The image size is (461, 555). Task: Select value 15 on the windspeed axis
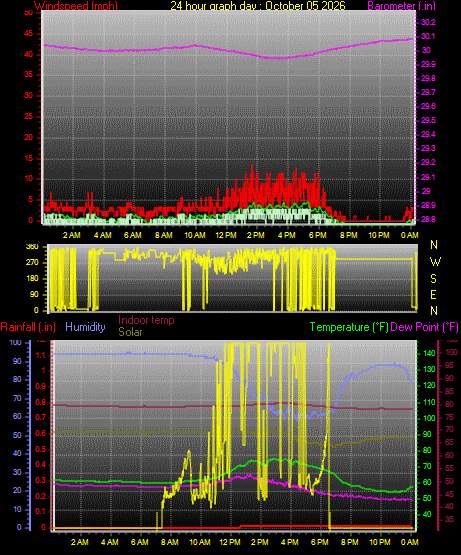28,158
